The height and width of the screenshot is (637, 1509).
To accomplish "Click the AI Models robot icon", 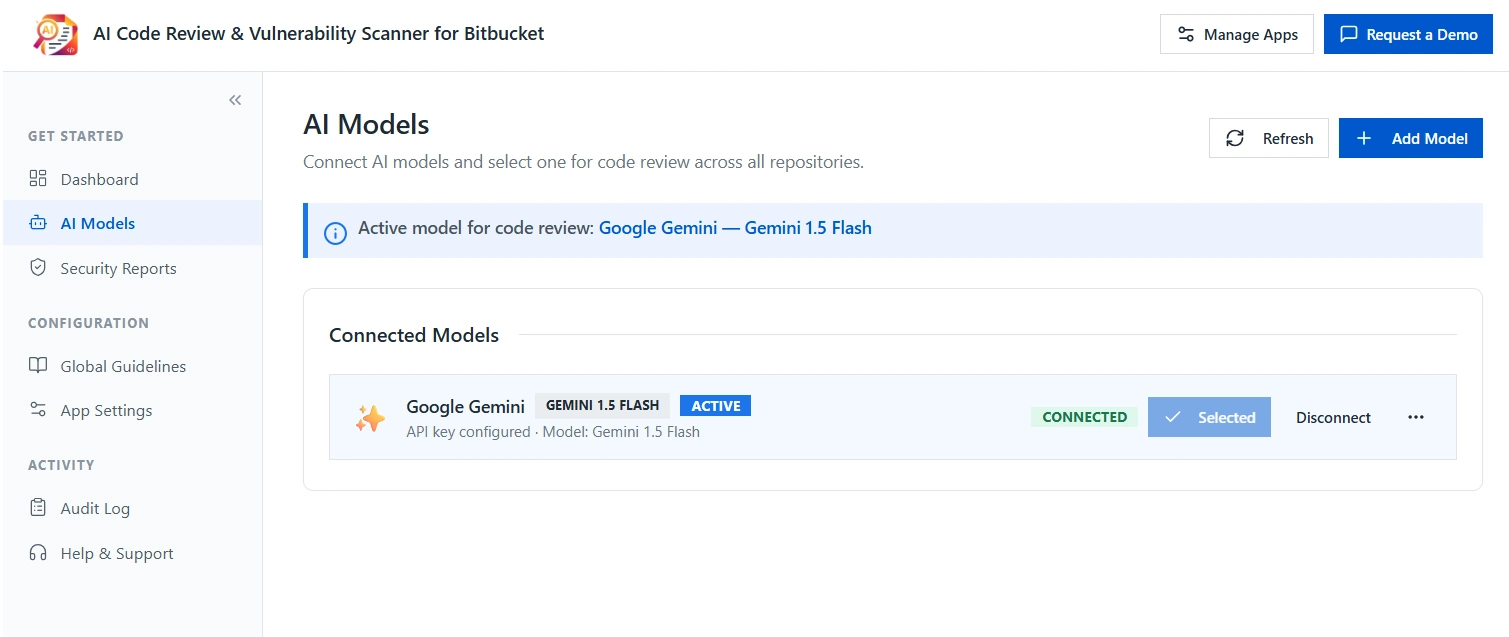I will [x=38, y=223].
